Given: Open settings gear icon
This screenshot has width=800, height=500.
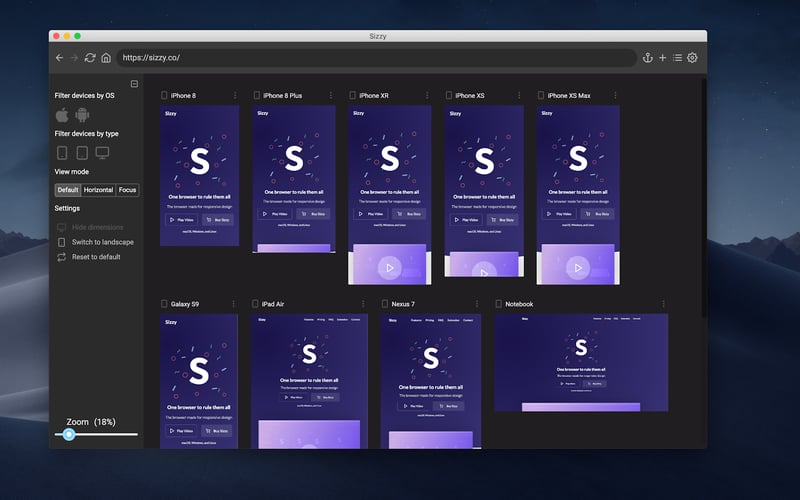Looking at the screenshot, I should tap(692, 58).
